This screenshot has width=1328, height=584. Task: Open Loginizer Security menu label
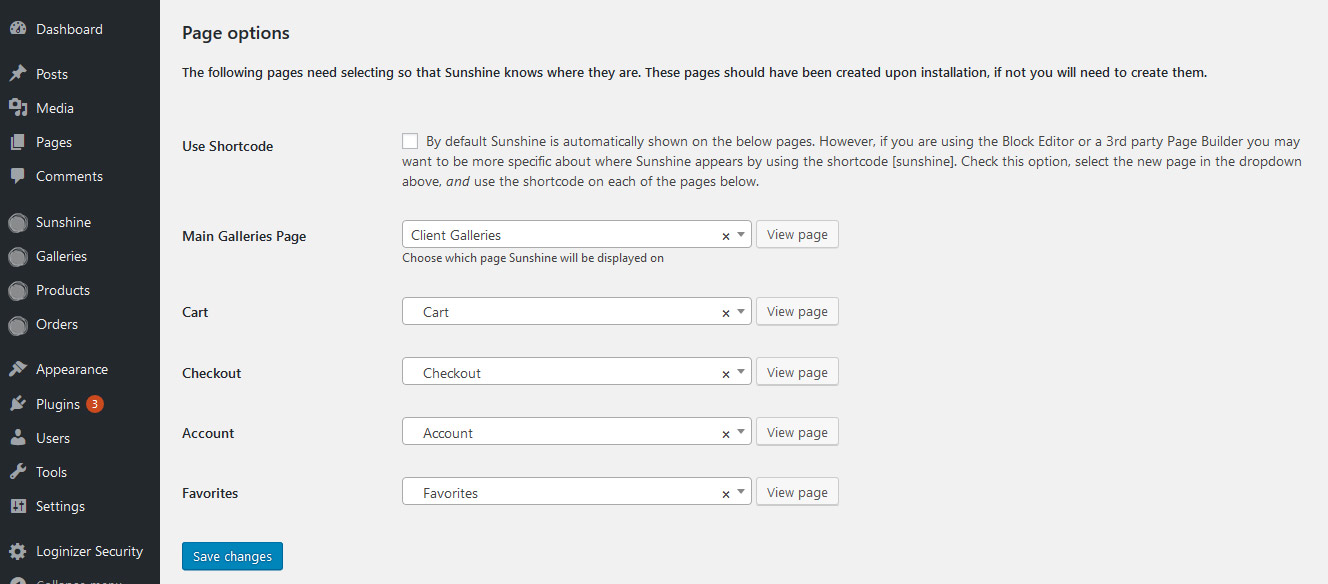(x=89, y=551)
